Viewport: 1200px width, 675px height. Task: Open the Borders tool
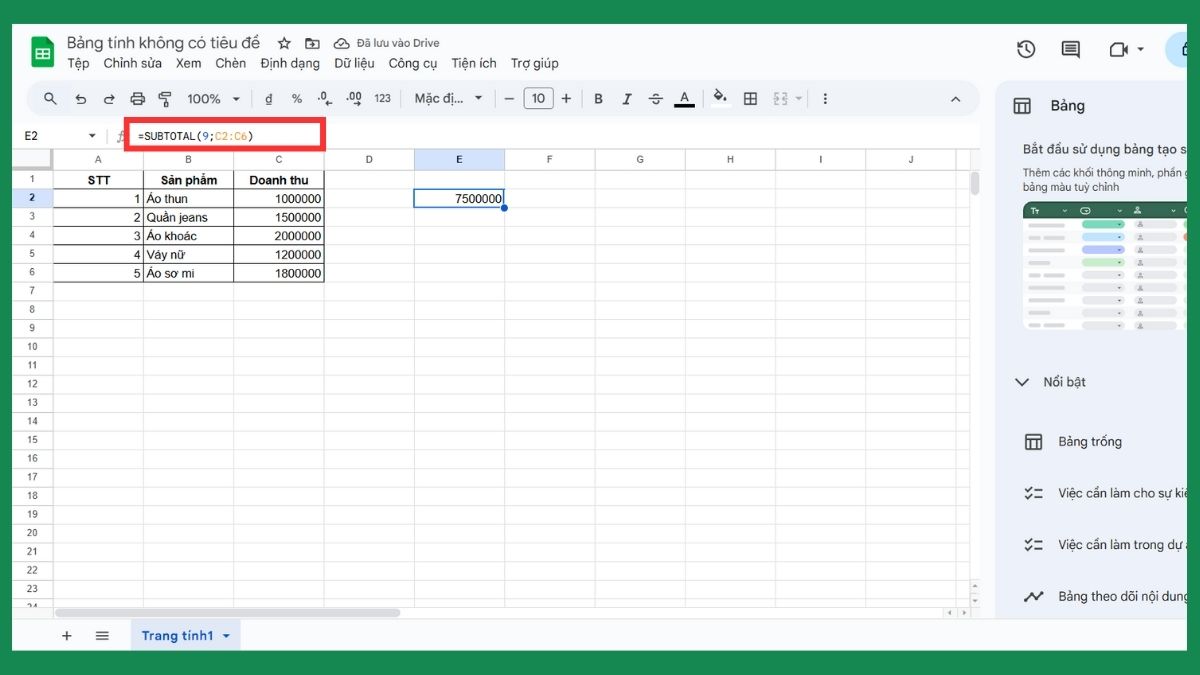coord(750,98)
